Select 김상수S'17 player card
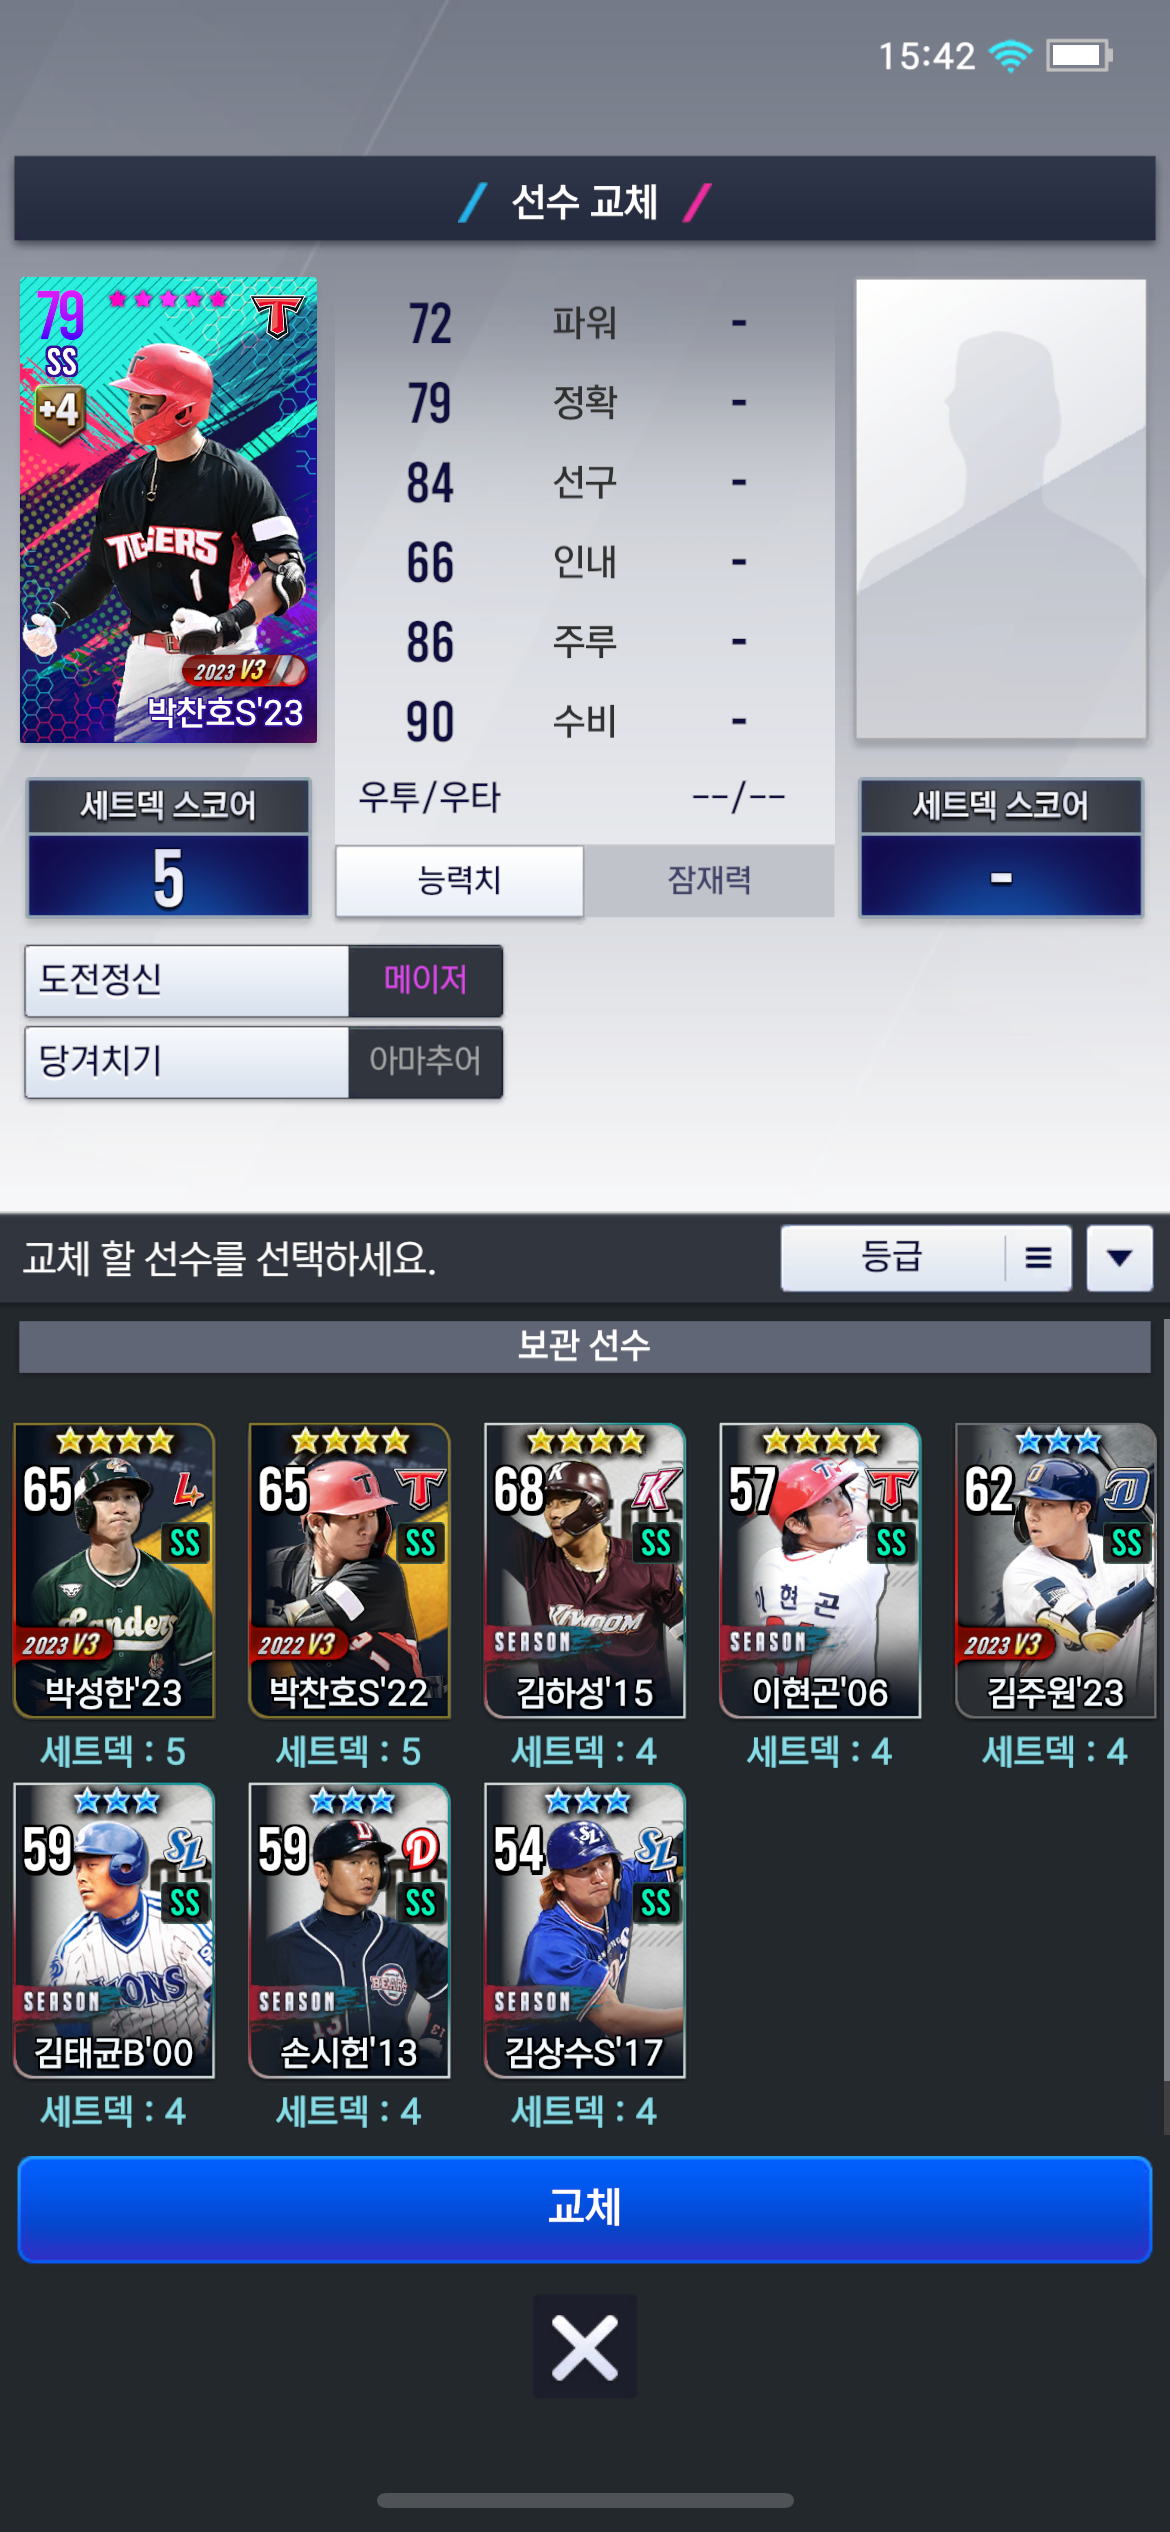This screenshot has width=1170, height=2532. [585, 1930]
